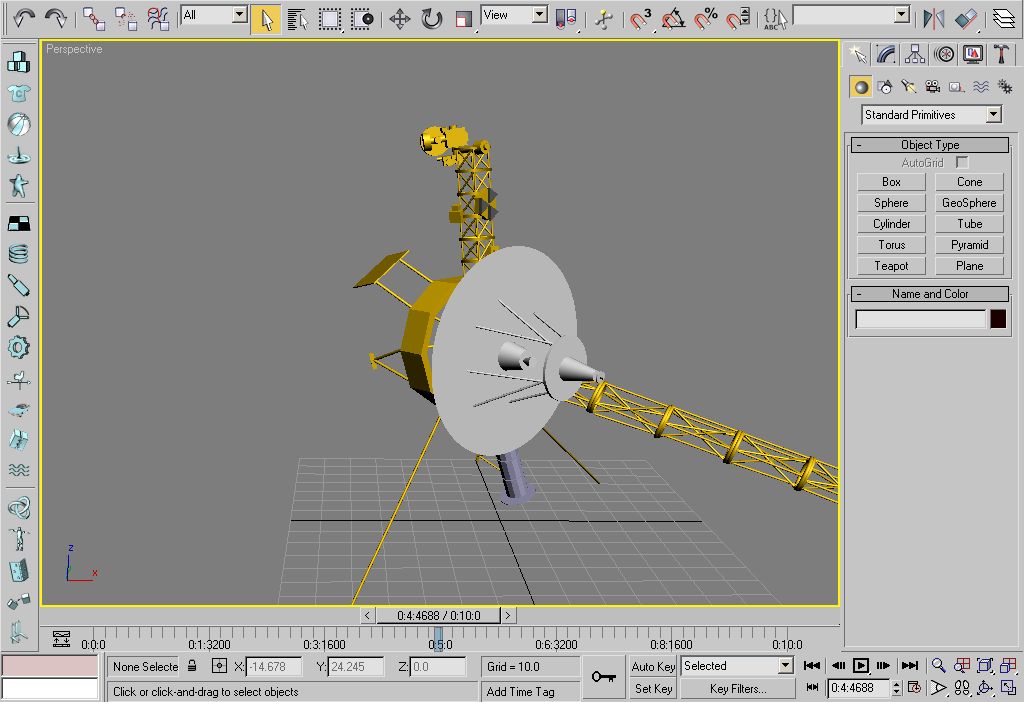The height and width of the screenshot is (702, 1024).
Task: Toggle Auto Key animation mode
Action: point(653,666)
